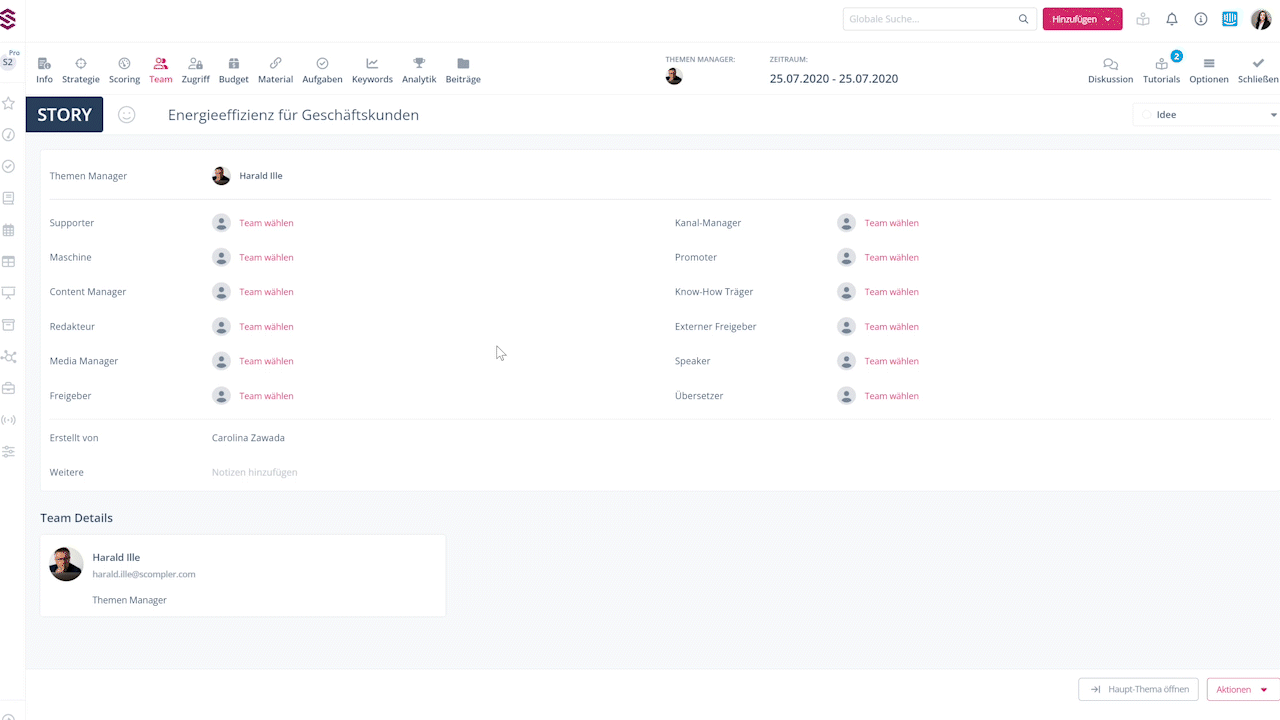Open the Hinzufügen dropdown button

tap(1082, 19)
